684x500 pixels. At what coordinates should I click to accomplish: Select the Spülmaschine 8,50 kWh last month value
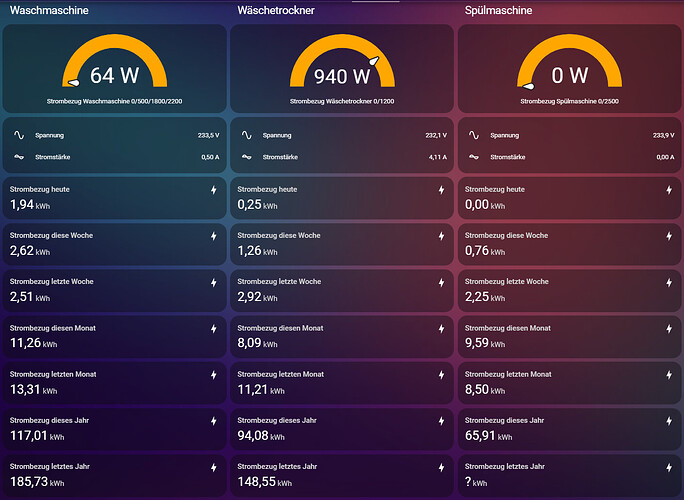(485, 390)
